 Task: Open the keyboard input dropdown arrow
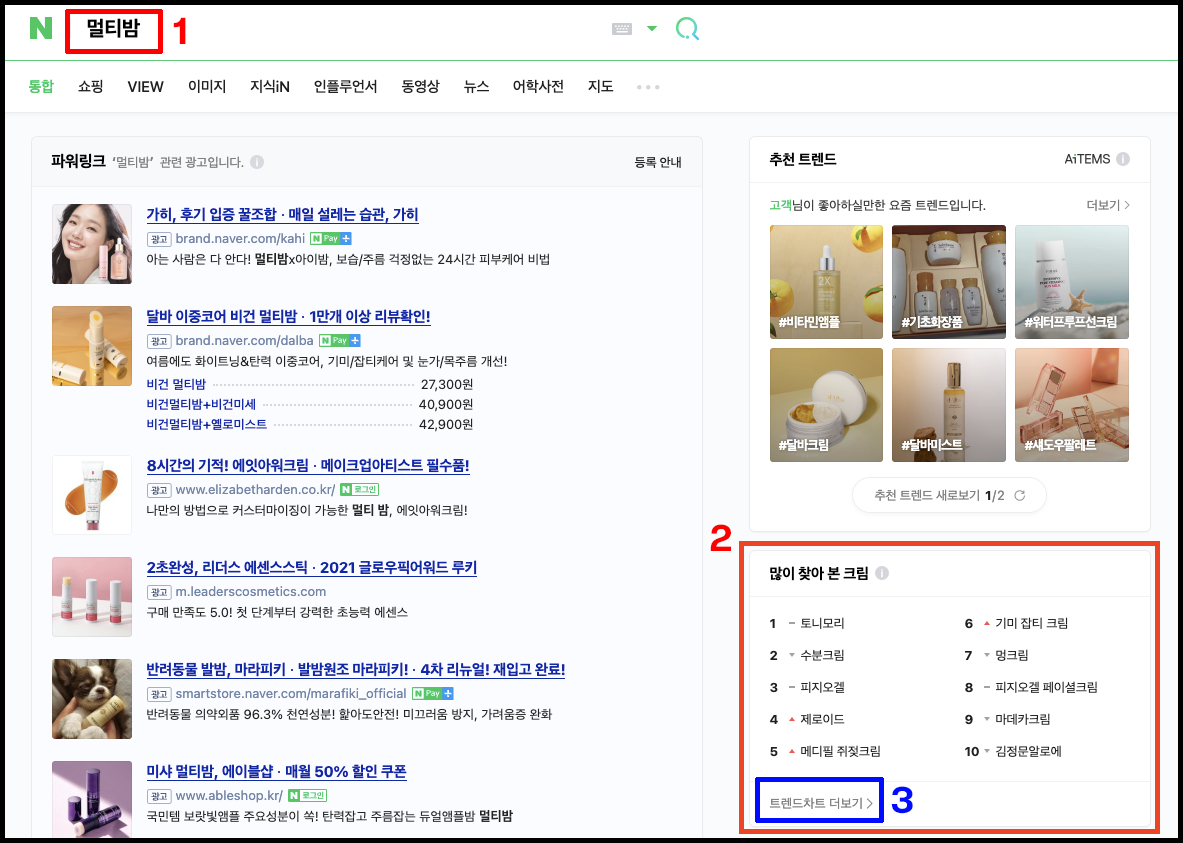tap(651, 28)
